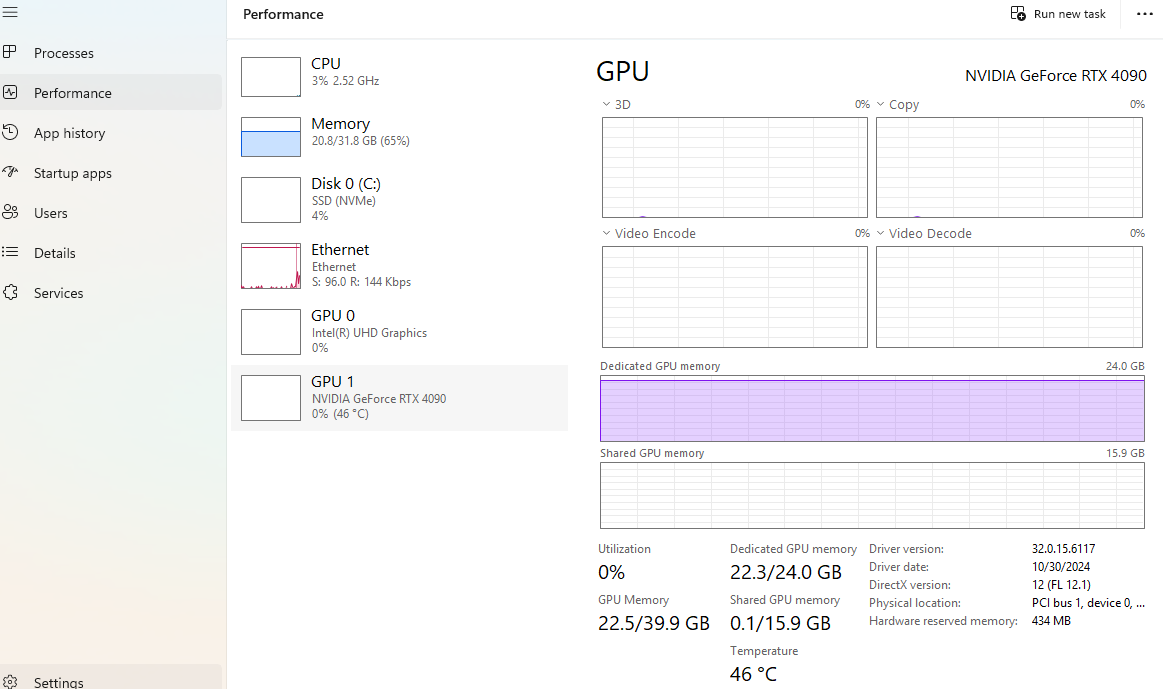The width and height of the screenshot is (1163, 689).
Task: Click the Utilization 0% value
Action: pos(611,573)
